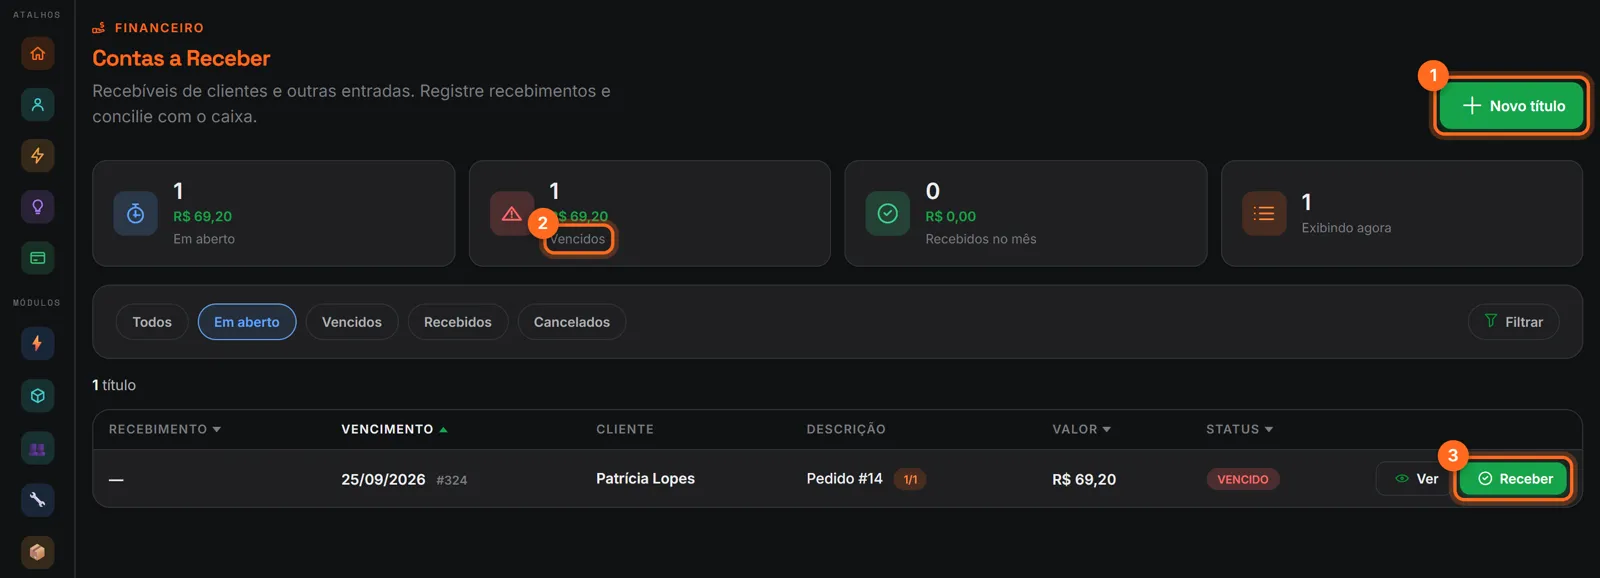
Task: Click the list icon on Exibindo agora card
Action: (1264, 213)
